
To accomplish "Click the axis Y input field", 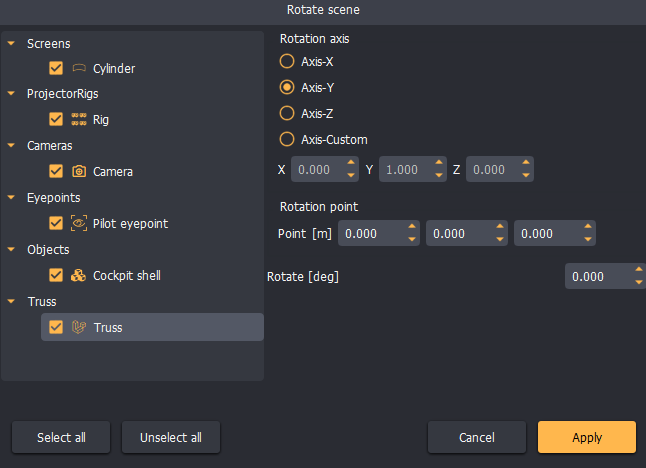I will coord(412,169).
